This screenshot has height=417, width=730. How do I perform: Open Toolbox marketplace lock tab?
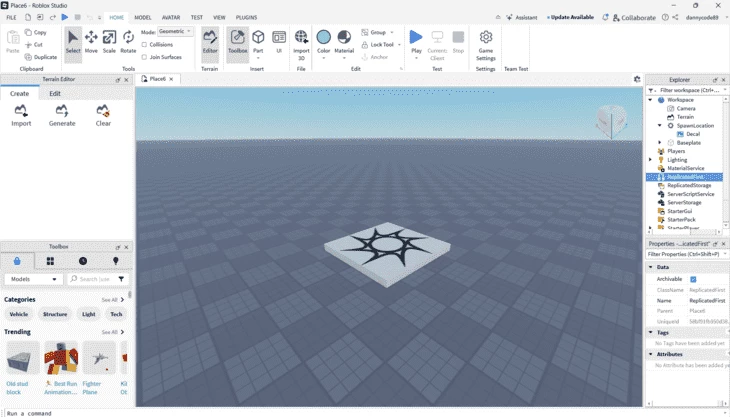17,261
